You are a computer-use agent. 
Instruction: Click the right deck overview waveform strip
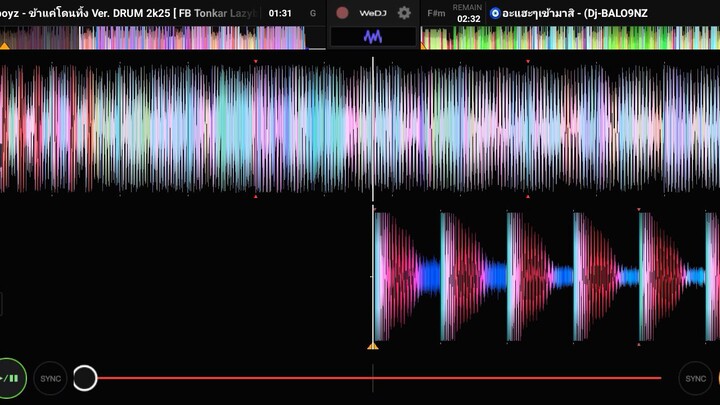coord(570,38)
